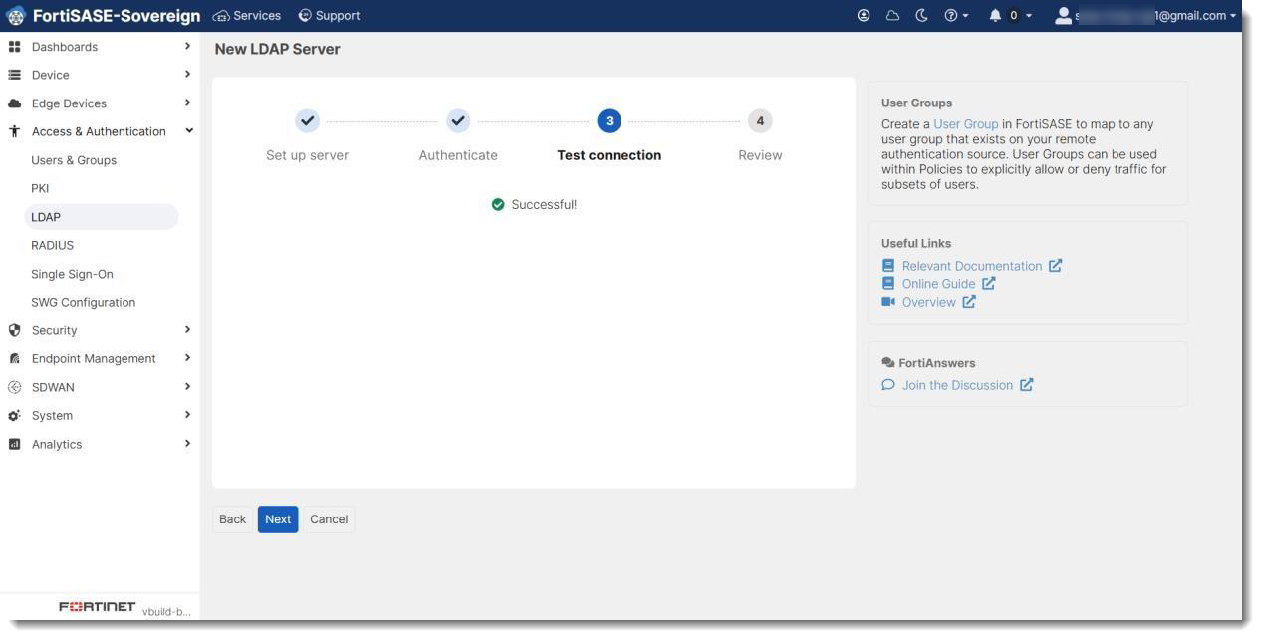Image resolution: width=1261 pixels, height=639 pixels.
Task: Open the Support menu in the header
Action: point(329,16)
